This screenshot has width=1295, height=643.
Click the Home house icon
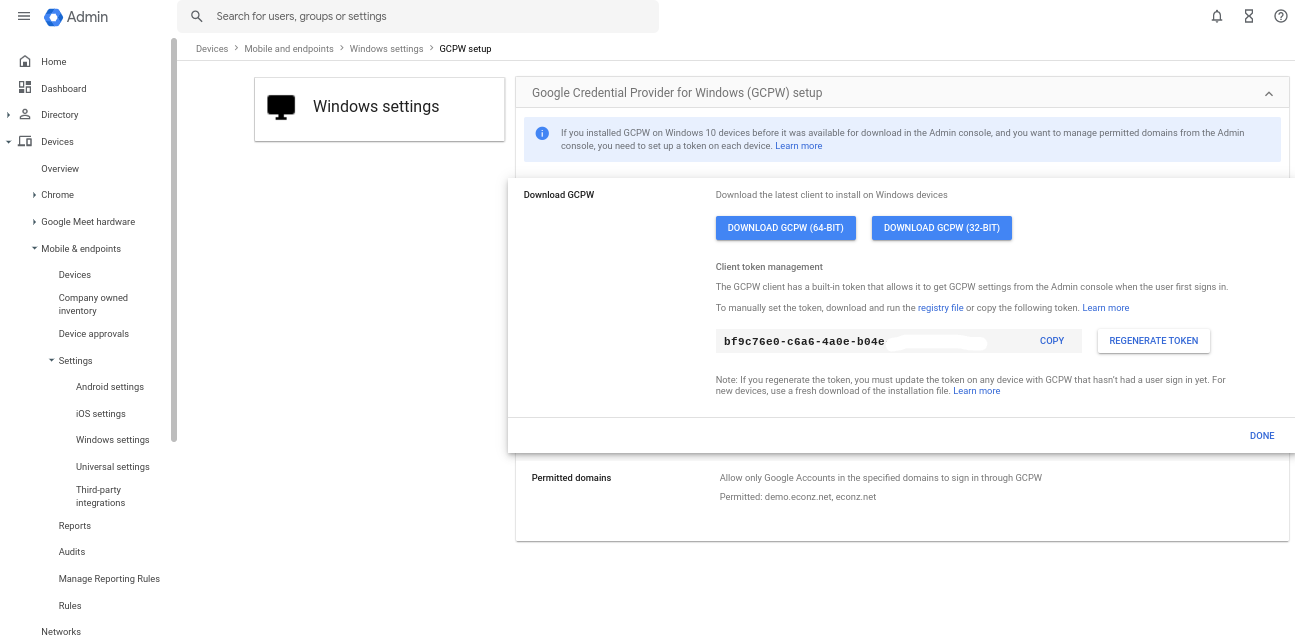25,62
